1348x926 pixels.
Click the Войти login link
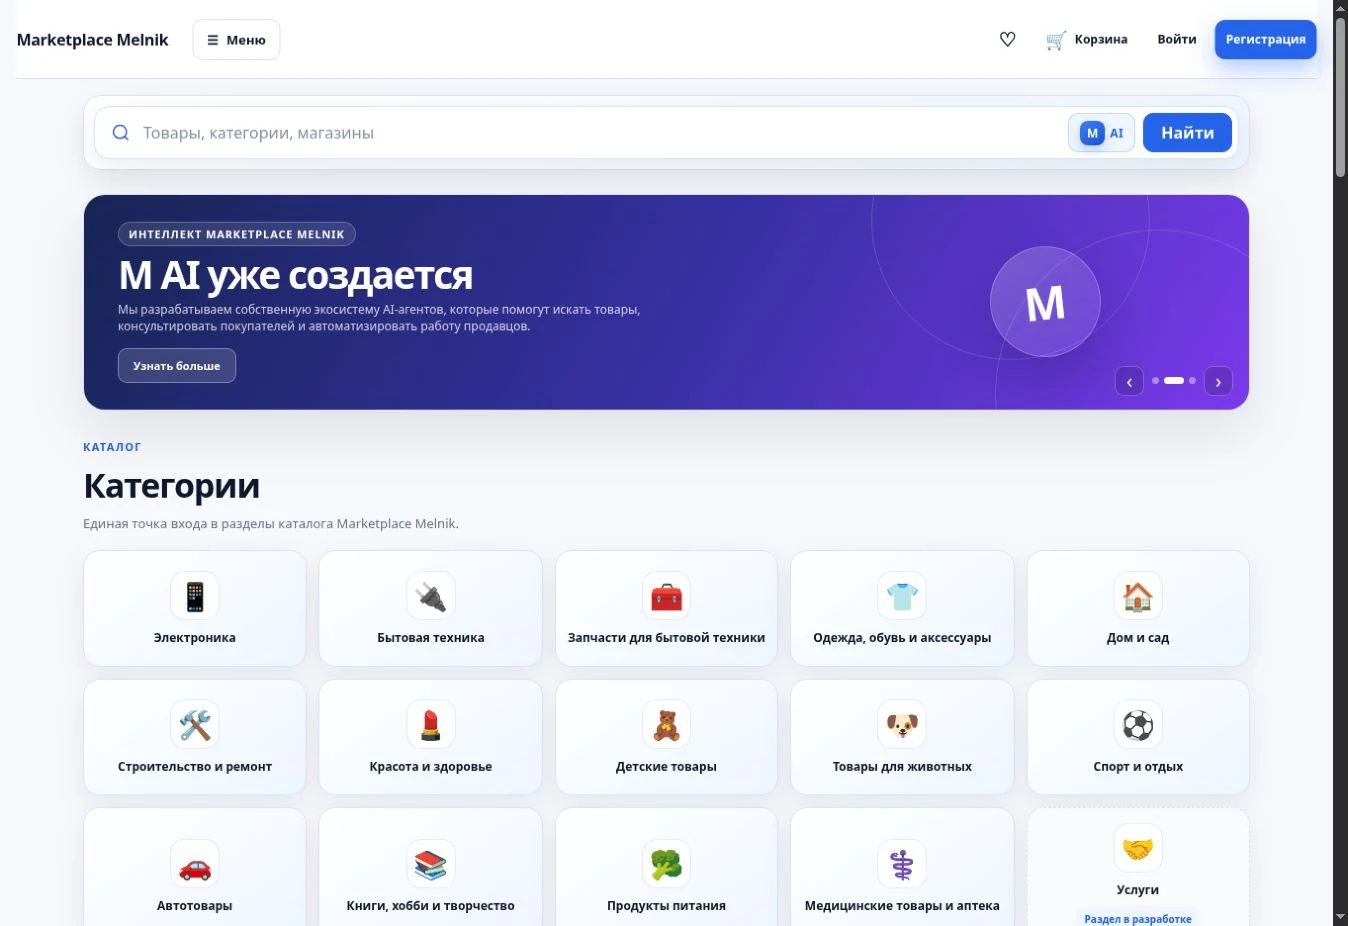(1177, 39)
